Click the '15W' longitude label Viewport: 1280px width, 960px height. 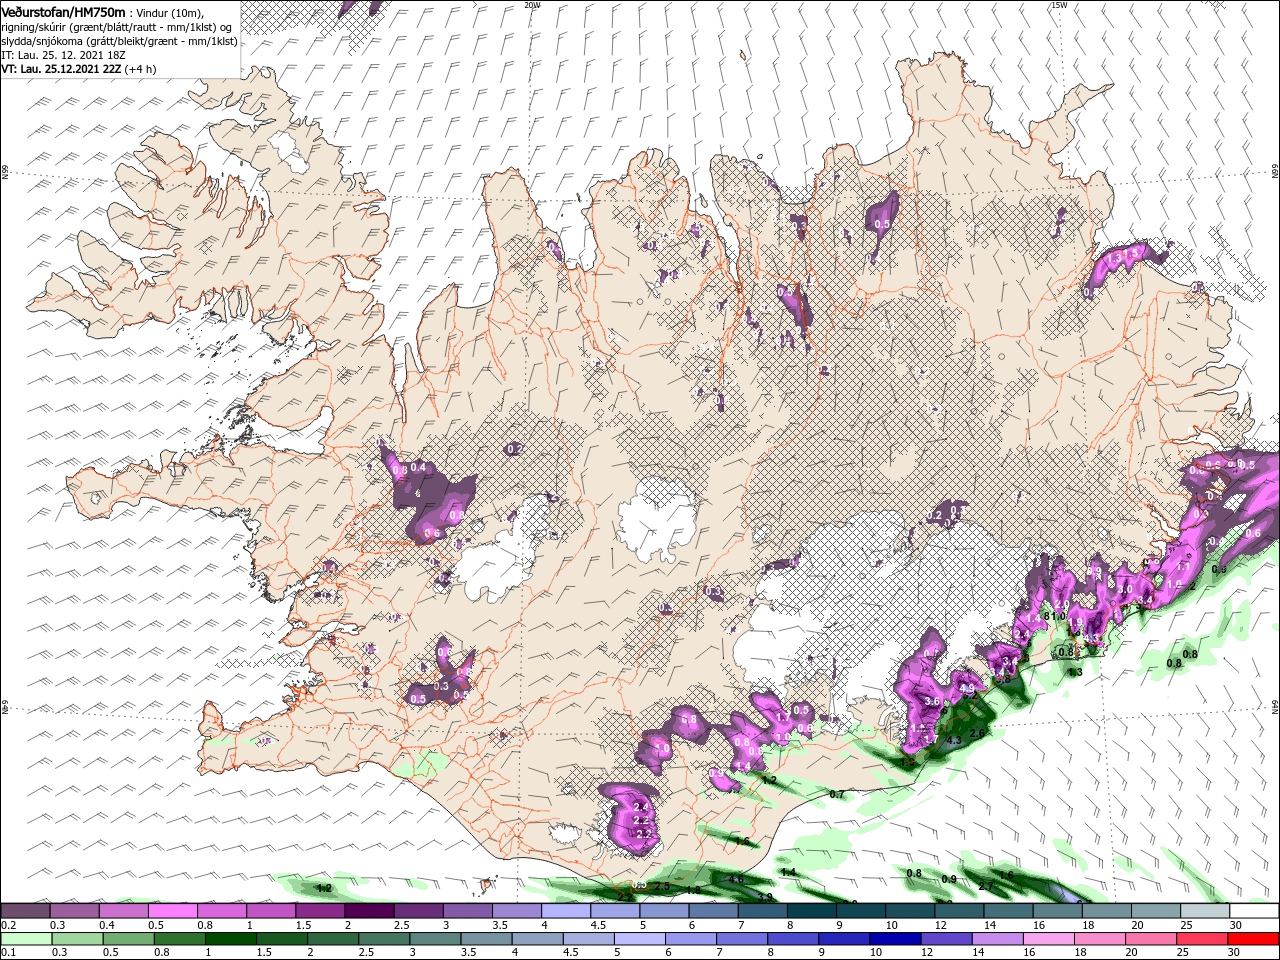pyautogui.click(x=1059, y=5)
